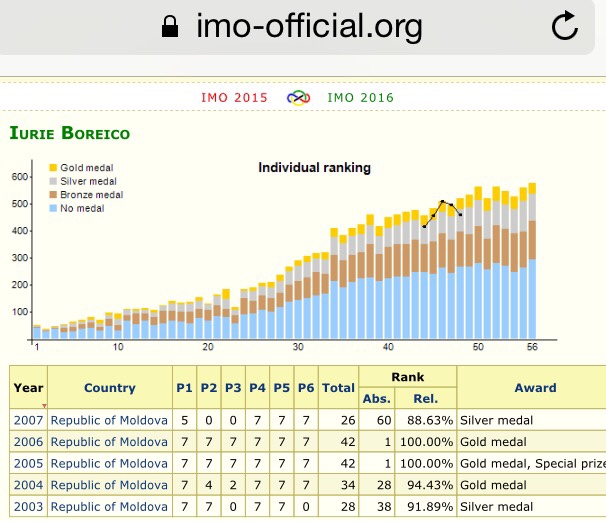Viewport: 606px width, 521px height.
Task: Open Republic of Moldova in the 2007 row
Action: pyautogui.click(x=109, y=421)
